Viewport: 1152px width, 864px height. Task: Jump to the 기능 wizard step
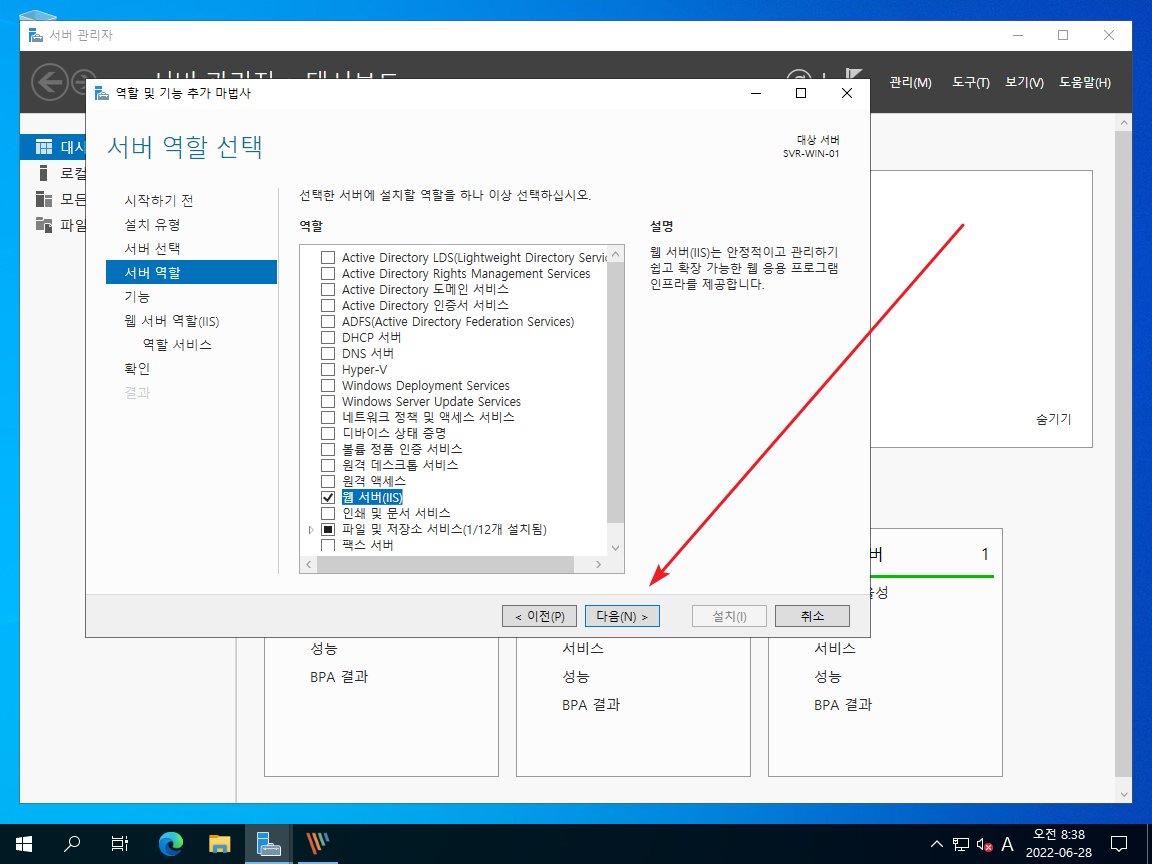click(137, 297)
